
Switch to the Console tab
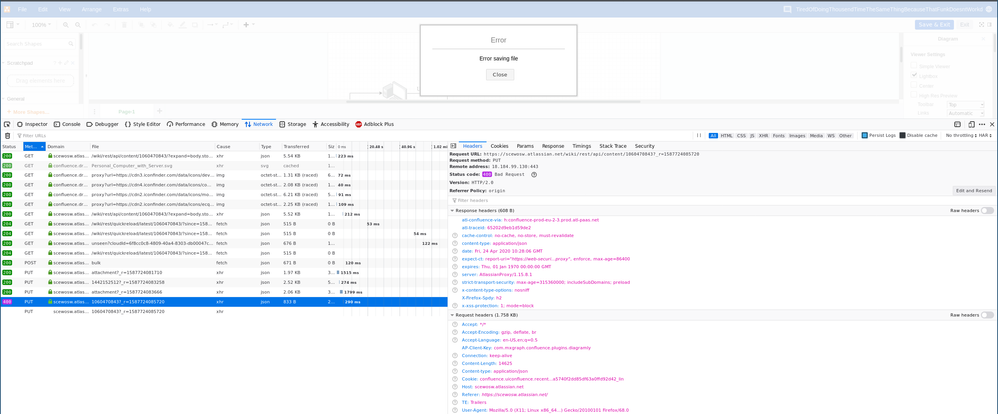tap(67, 124)
